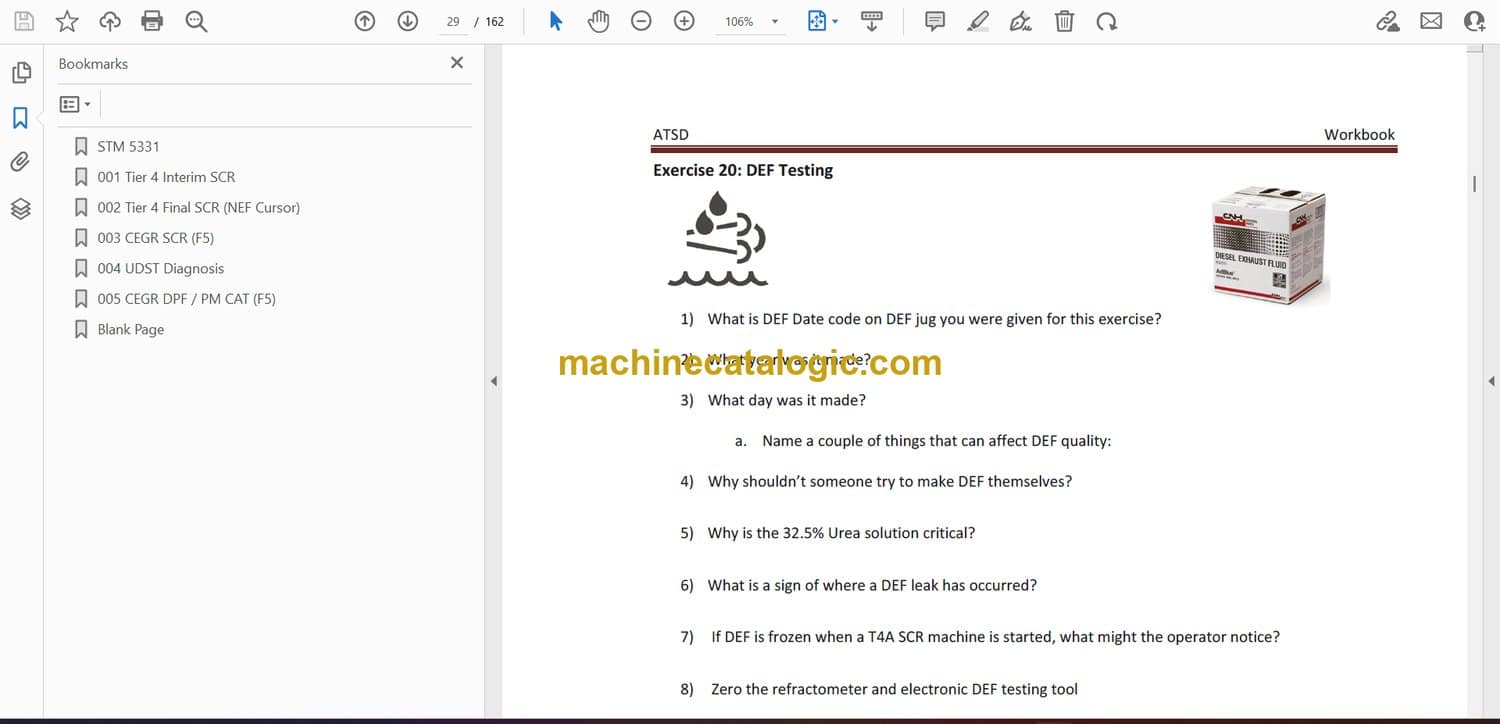
Task: Select the arrow selection tool
Action: coord(556,21)
